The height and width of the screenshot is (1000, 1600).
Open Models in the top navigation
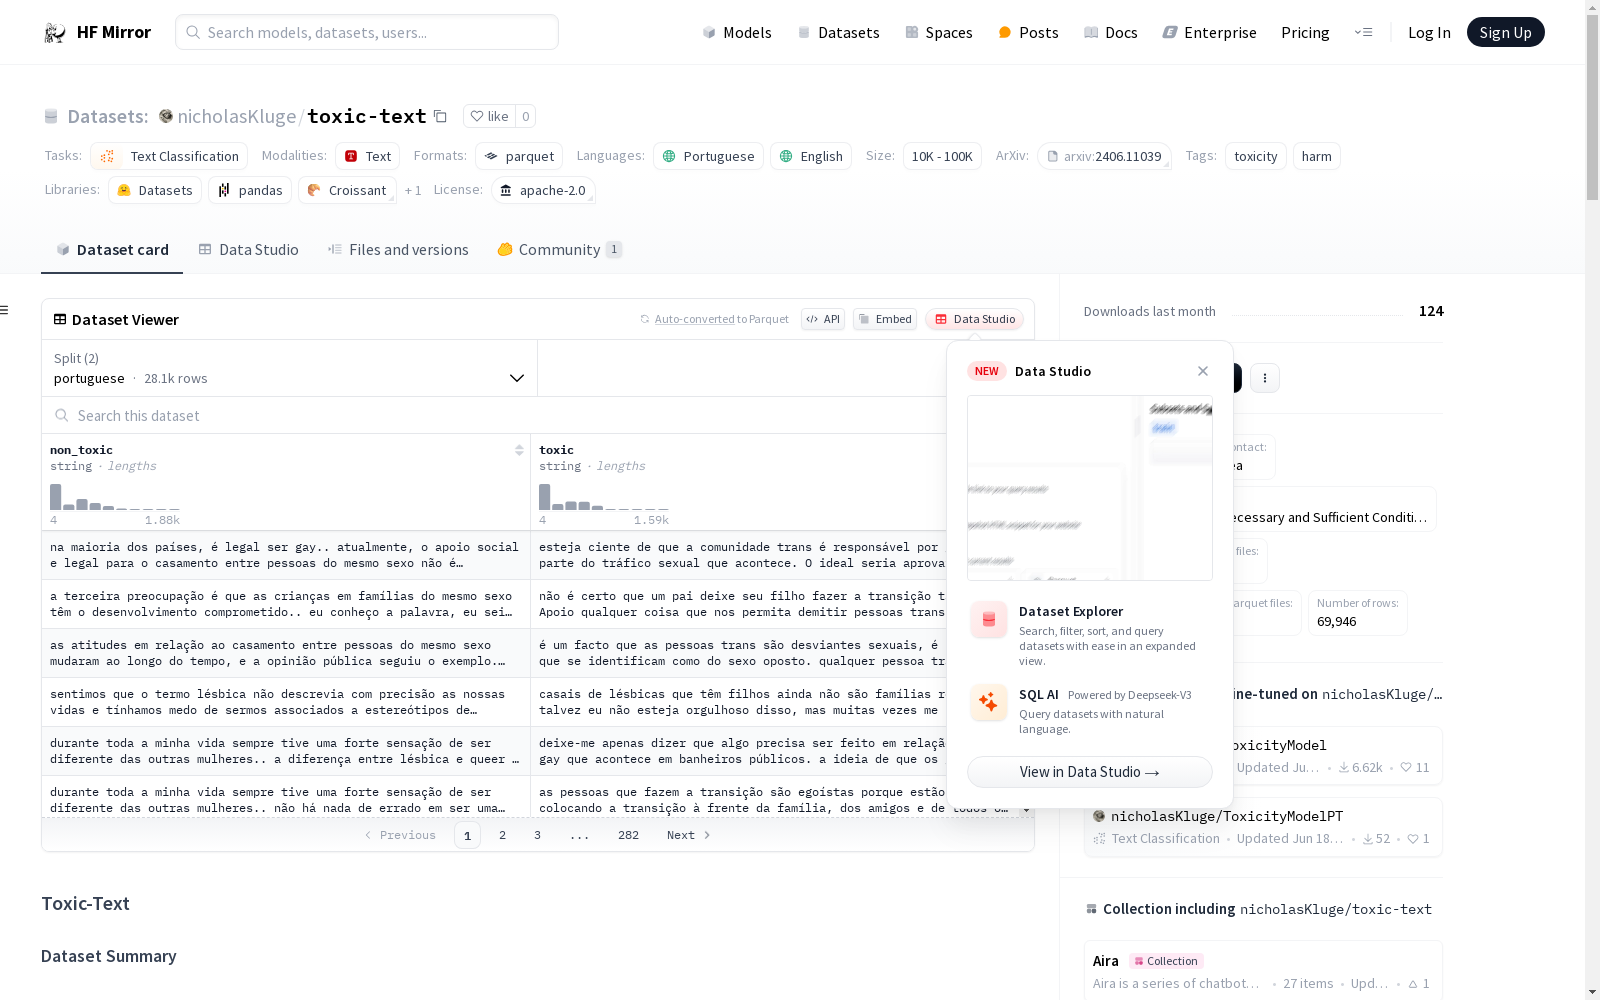pos(737,32)
